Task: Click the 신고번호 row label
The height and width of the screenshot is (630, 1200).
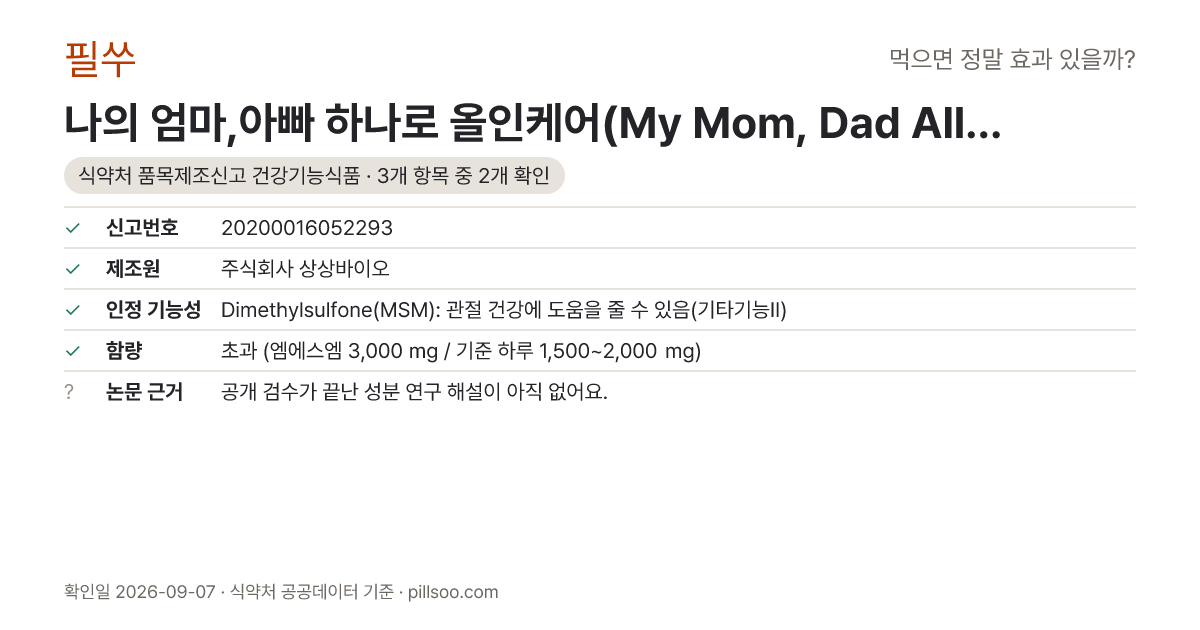Action: (x=142, y=228)
